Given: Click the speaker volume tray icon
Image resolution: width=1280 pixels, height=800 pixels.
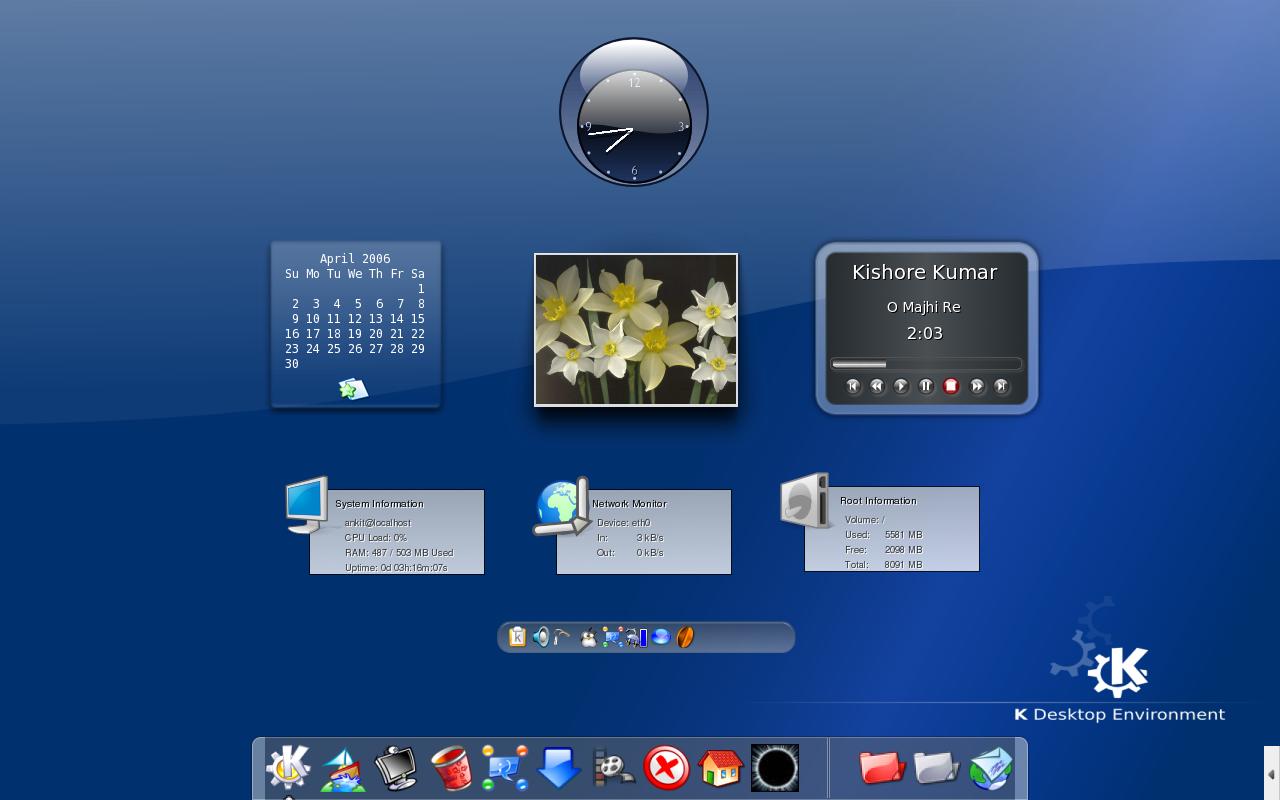Looking at the screenshot, I should [541, 637].
